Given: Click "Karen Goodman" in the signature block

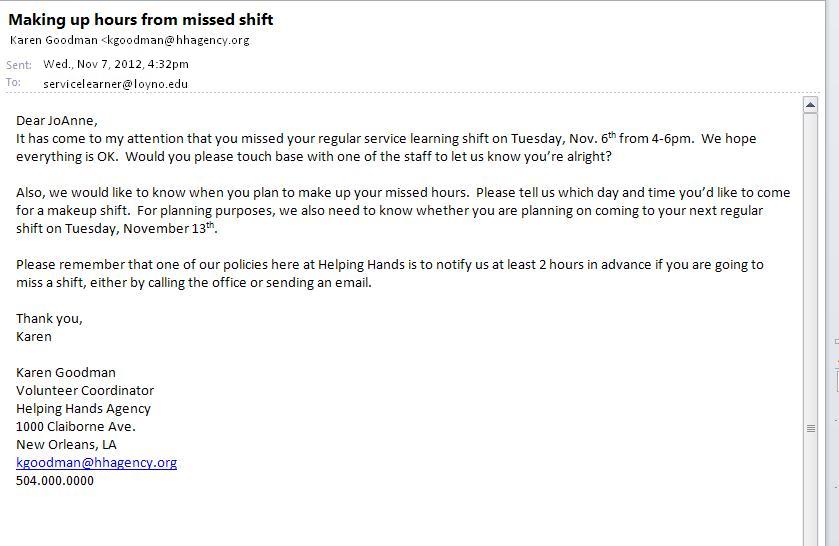Looking at the screenshot, I should (66, 372).
